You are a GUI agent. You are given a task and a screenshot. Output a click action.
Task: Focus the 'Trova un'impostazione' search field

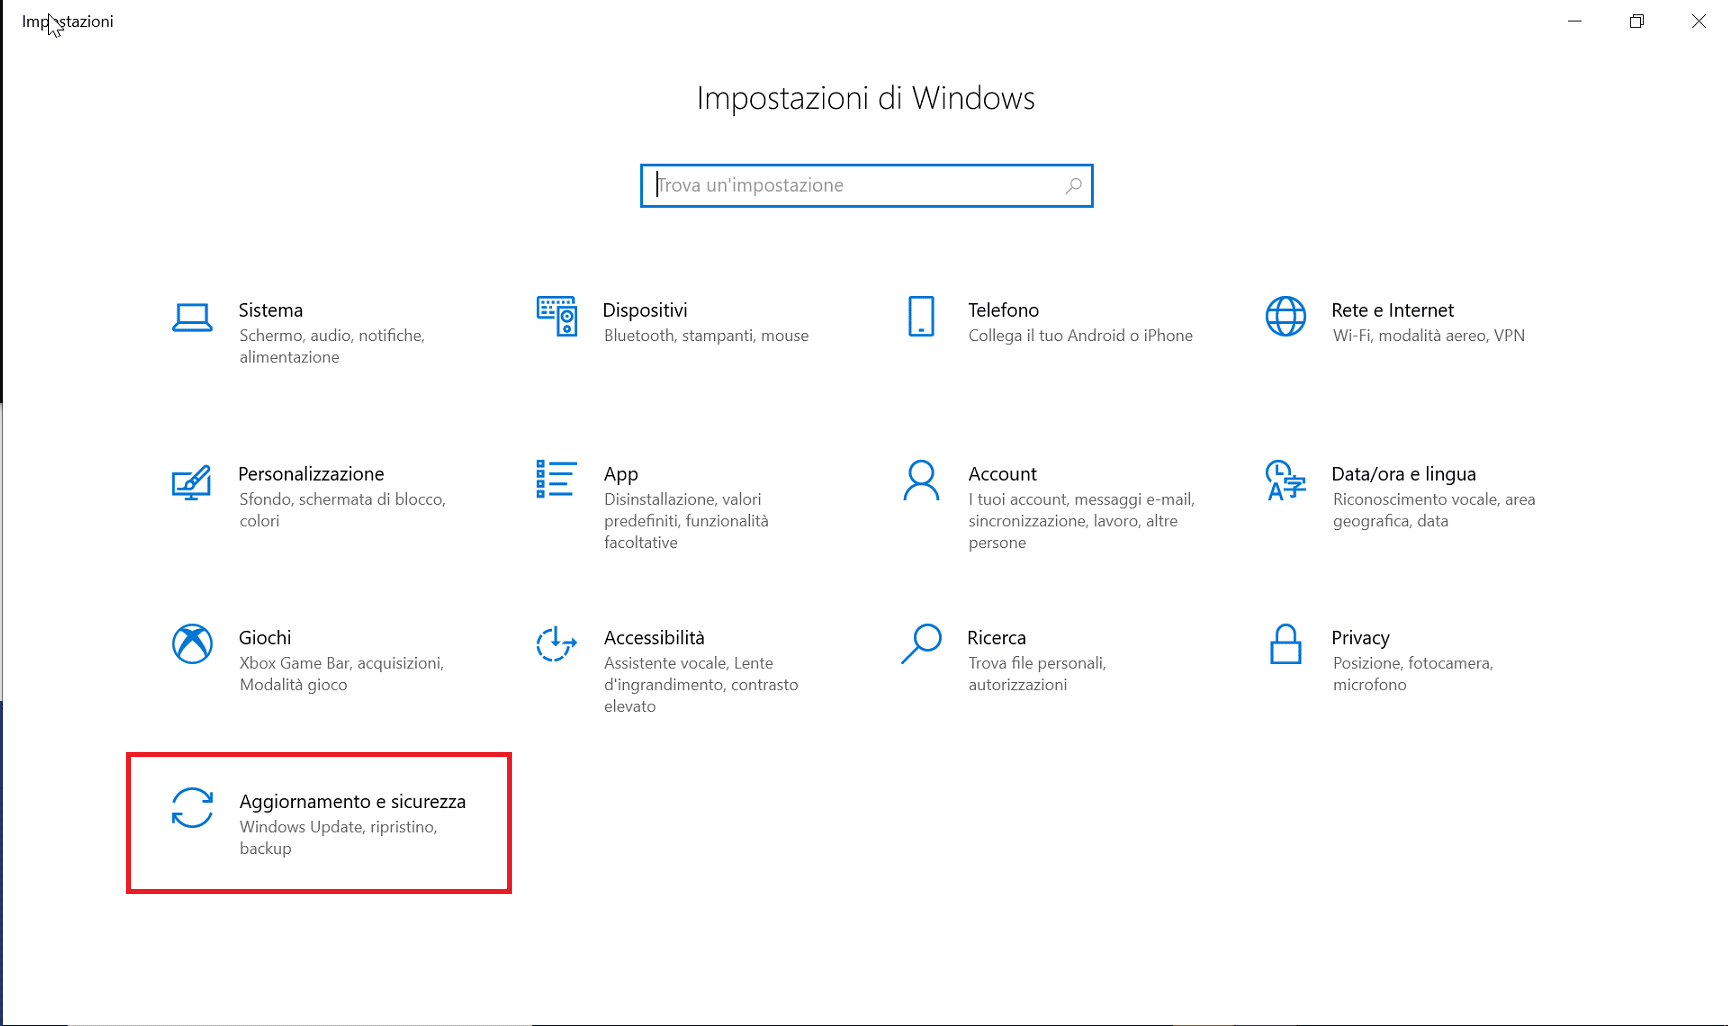pyautogui.click(x=867, y=186)
